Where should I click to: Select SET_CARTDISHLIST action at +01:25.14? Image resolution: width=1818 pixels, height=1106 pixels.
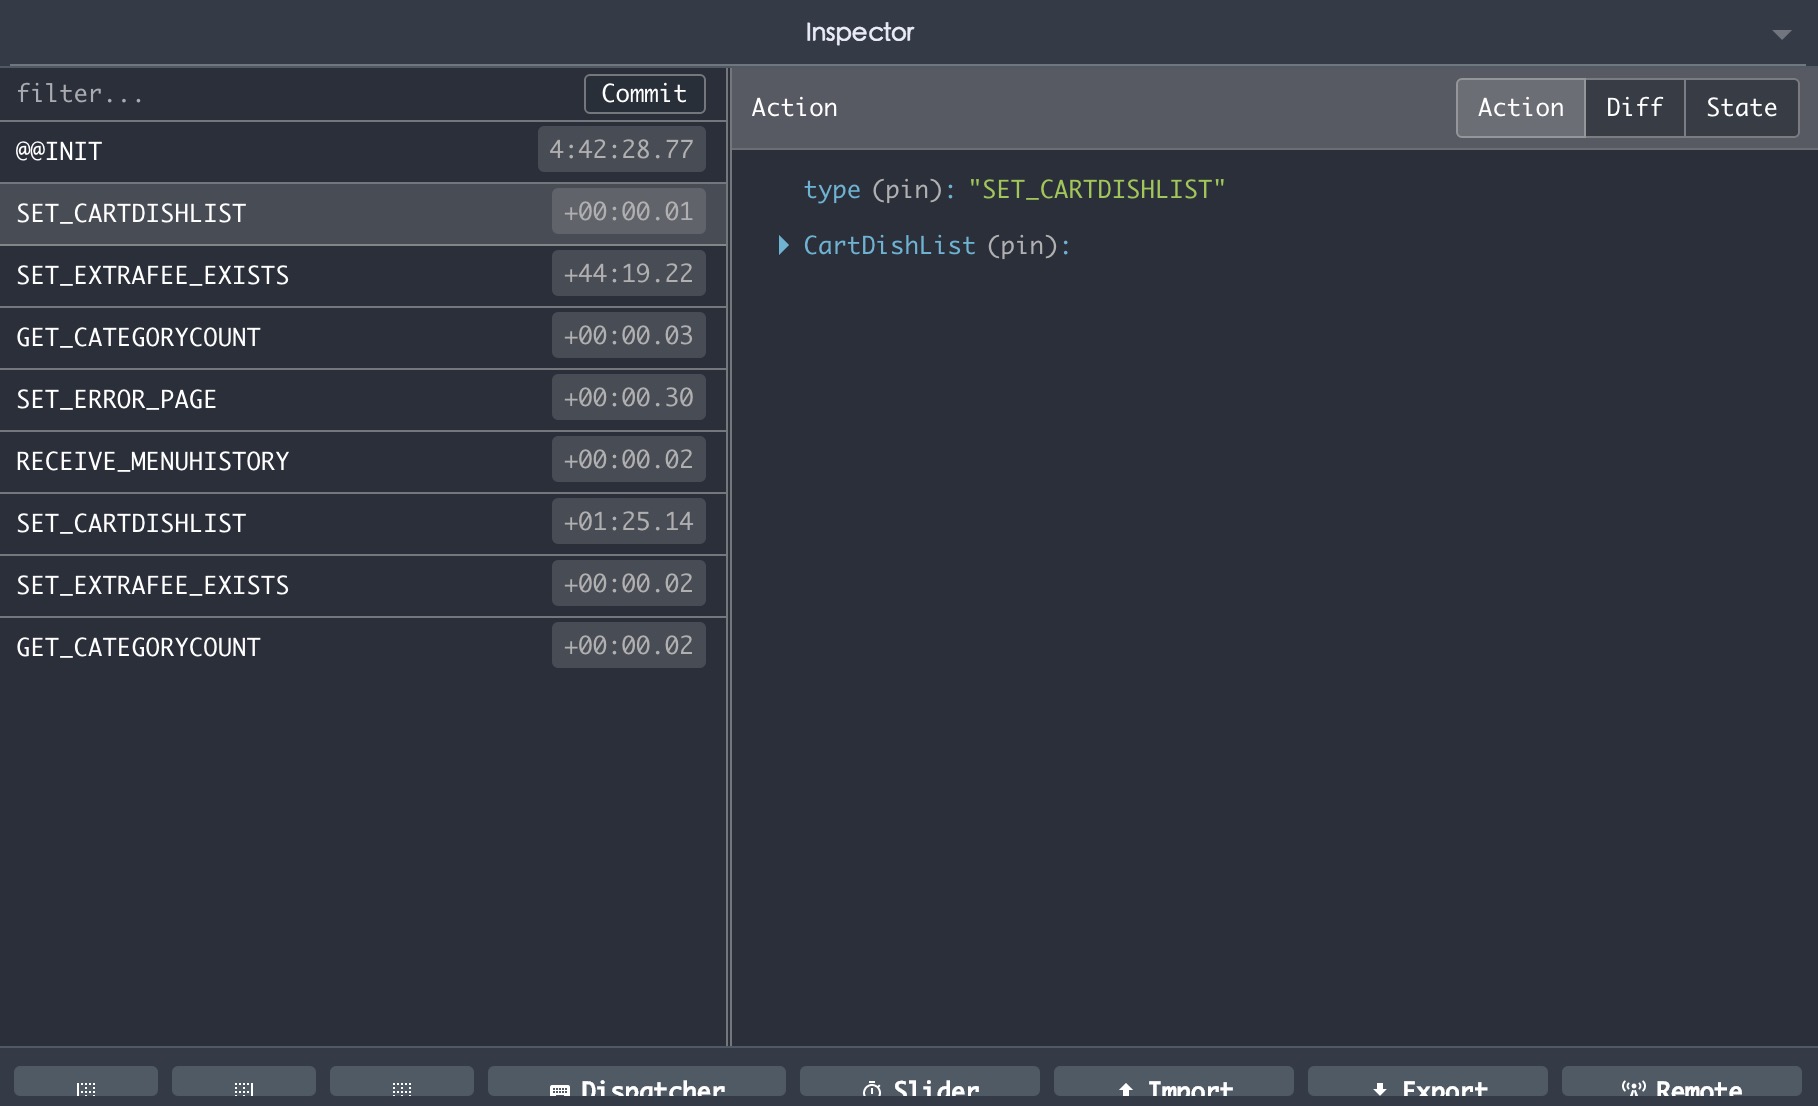[x=363, y=523]
